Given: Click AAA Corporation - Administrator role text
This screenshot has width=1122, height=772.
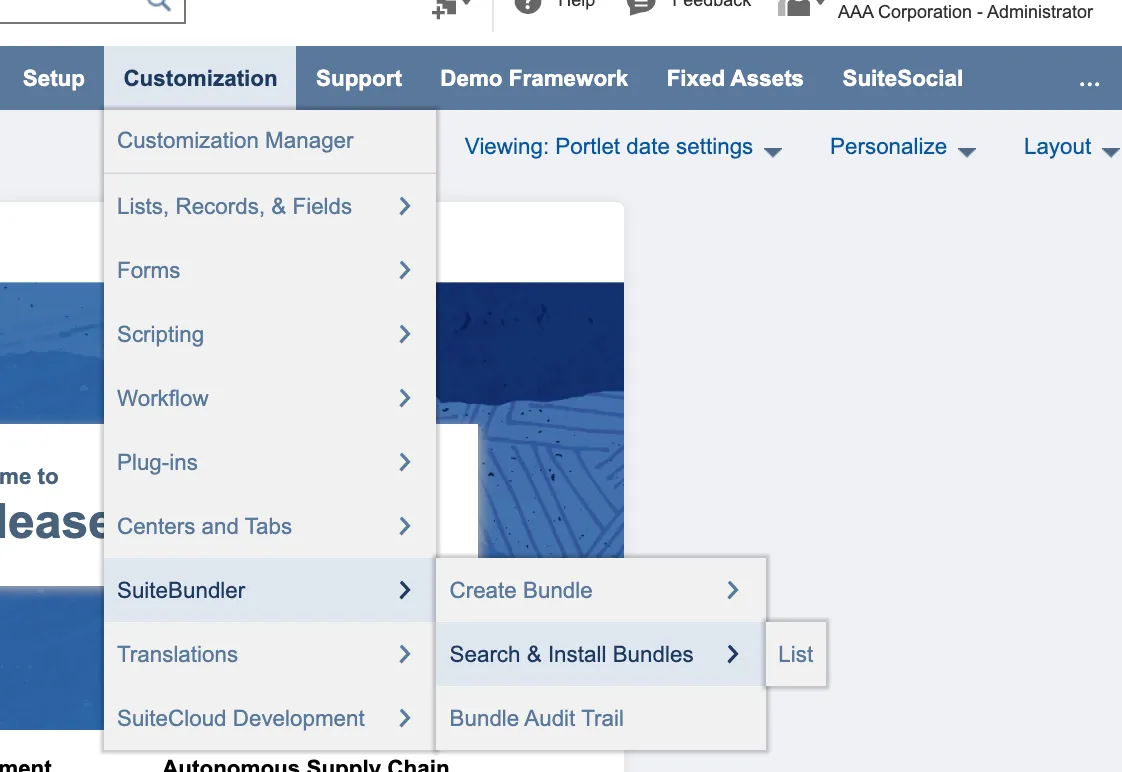Looking at the screenshot, I should coord(965,13).
